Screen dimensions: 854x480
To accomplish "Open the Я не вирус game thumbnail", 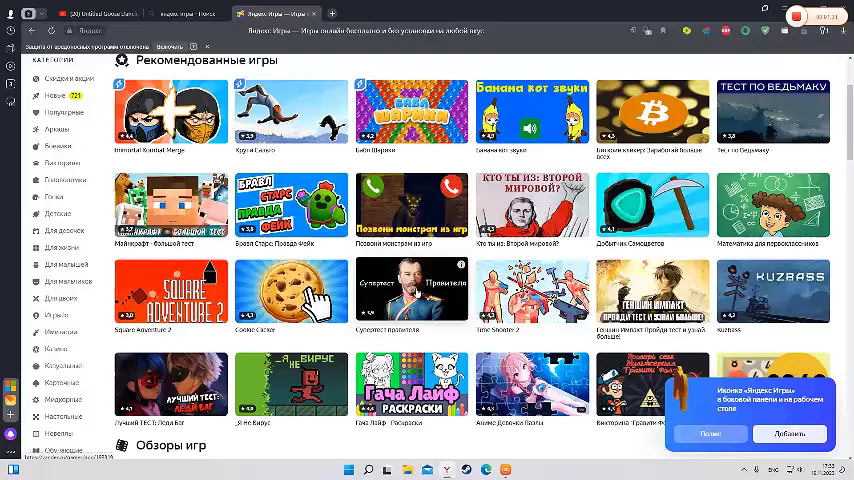I will [291, 384].
